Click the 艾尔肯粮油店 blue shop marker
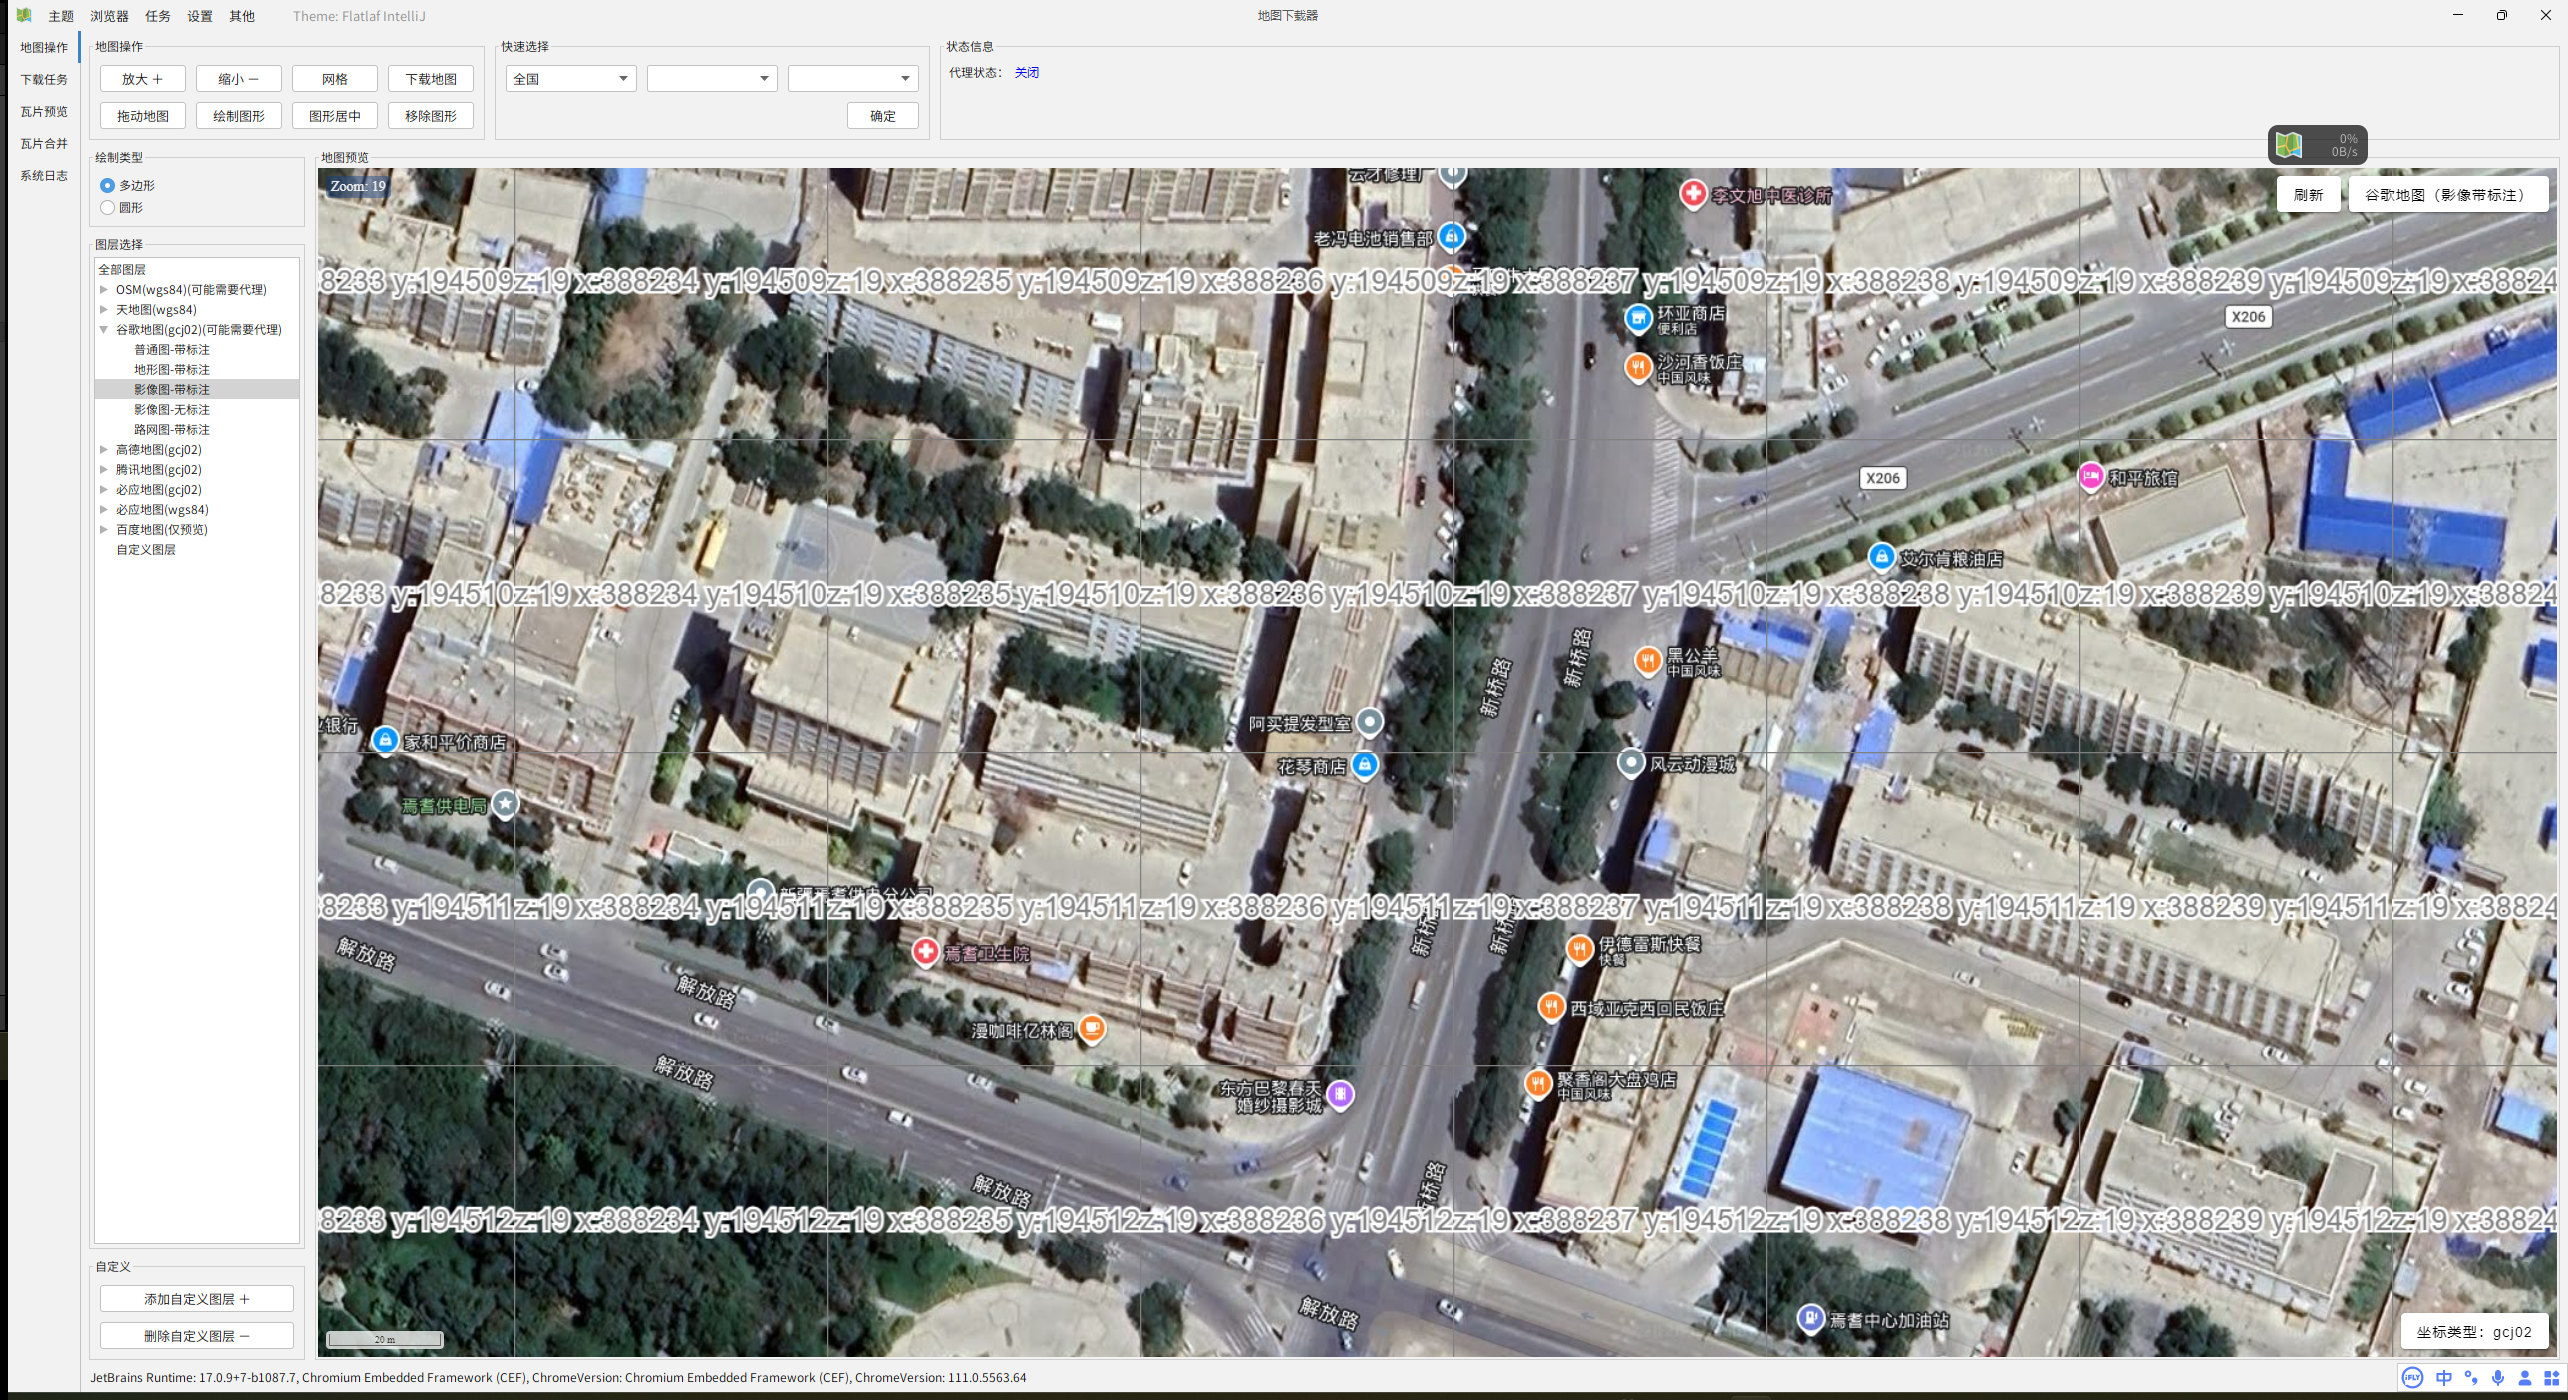 [x=1881, y=556]
